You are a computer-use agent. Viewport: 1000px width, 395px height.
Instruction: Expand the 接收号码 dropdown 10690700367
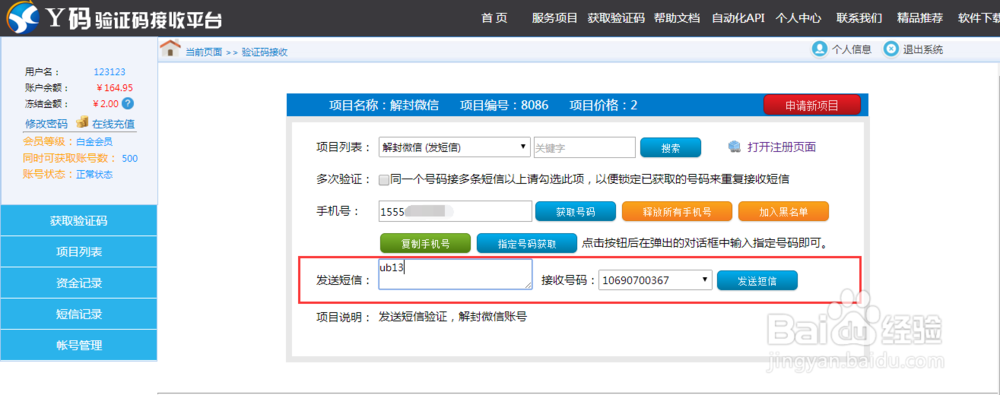(x=655, y=279)
